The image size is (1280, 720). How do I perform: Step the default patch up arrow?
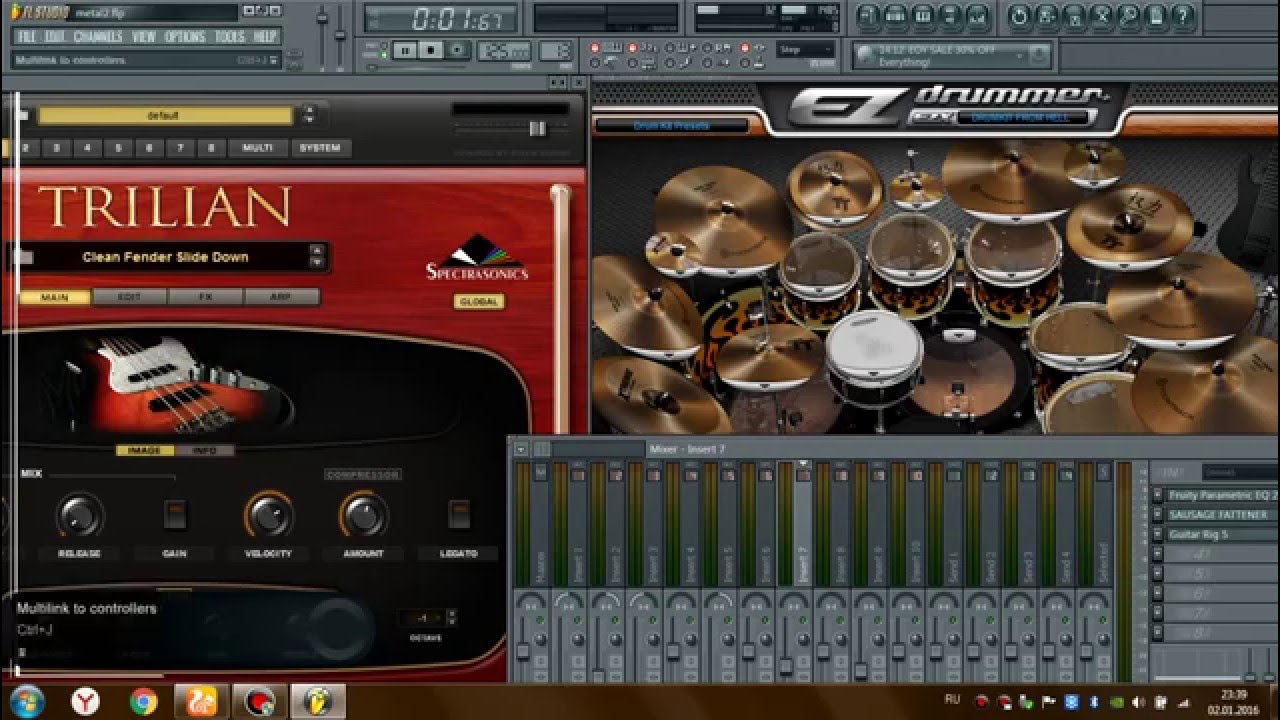click(309, 109)
